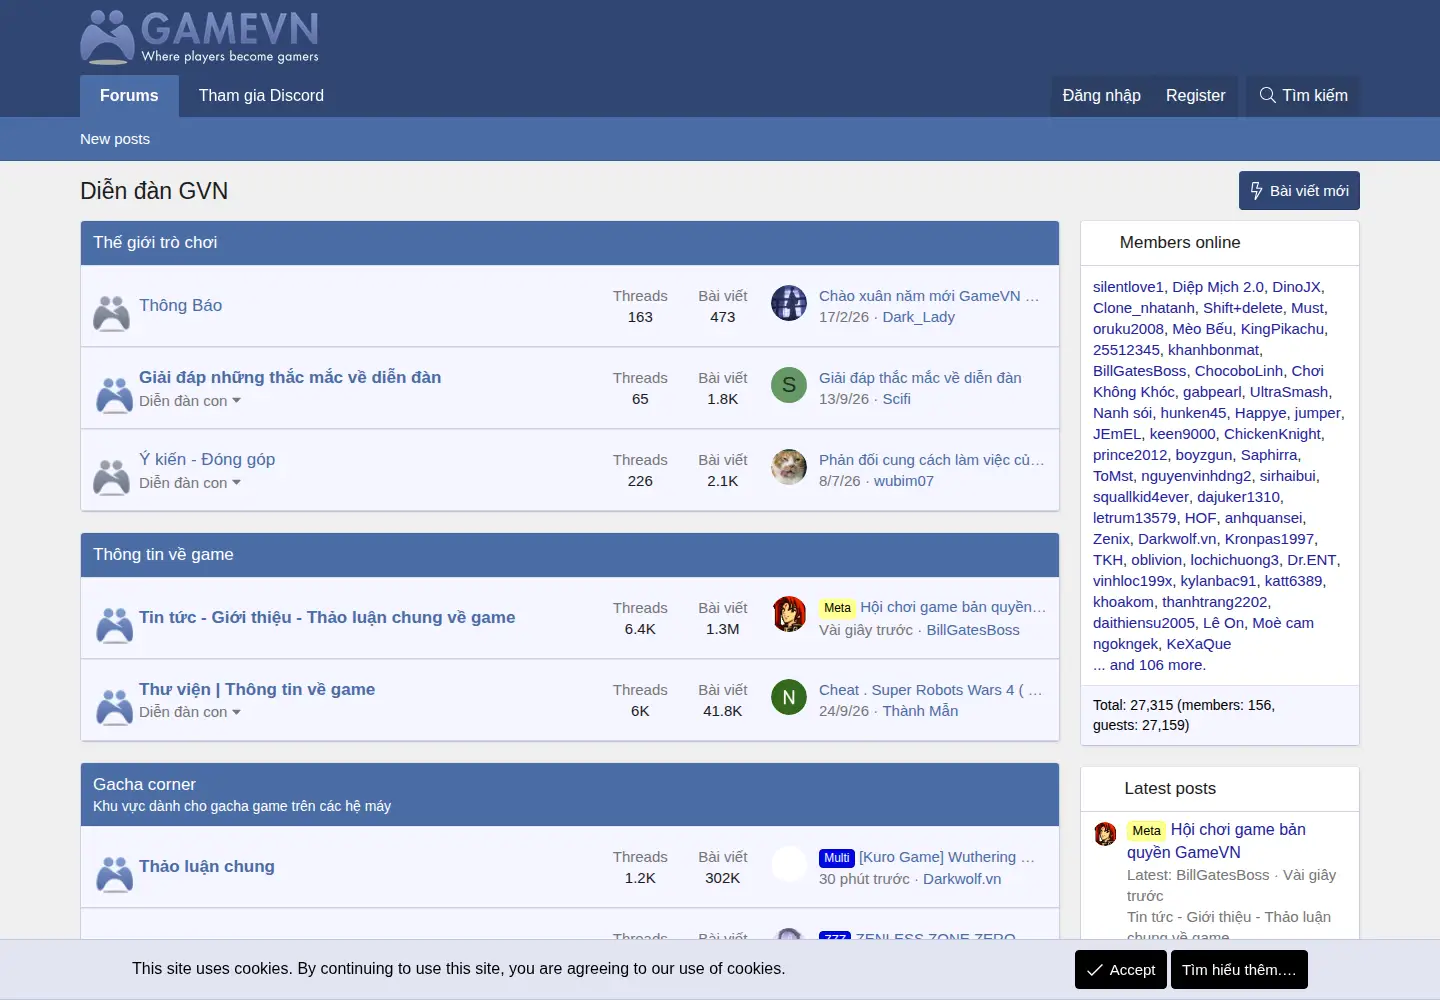Expand Diễn đàn con under Ý kiến - Đóng góp
The height and width of the screenshot is (1000, 1440).
(190, 483)
